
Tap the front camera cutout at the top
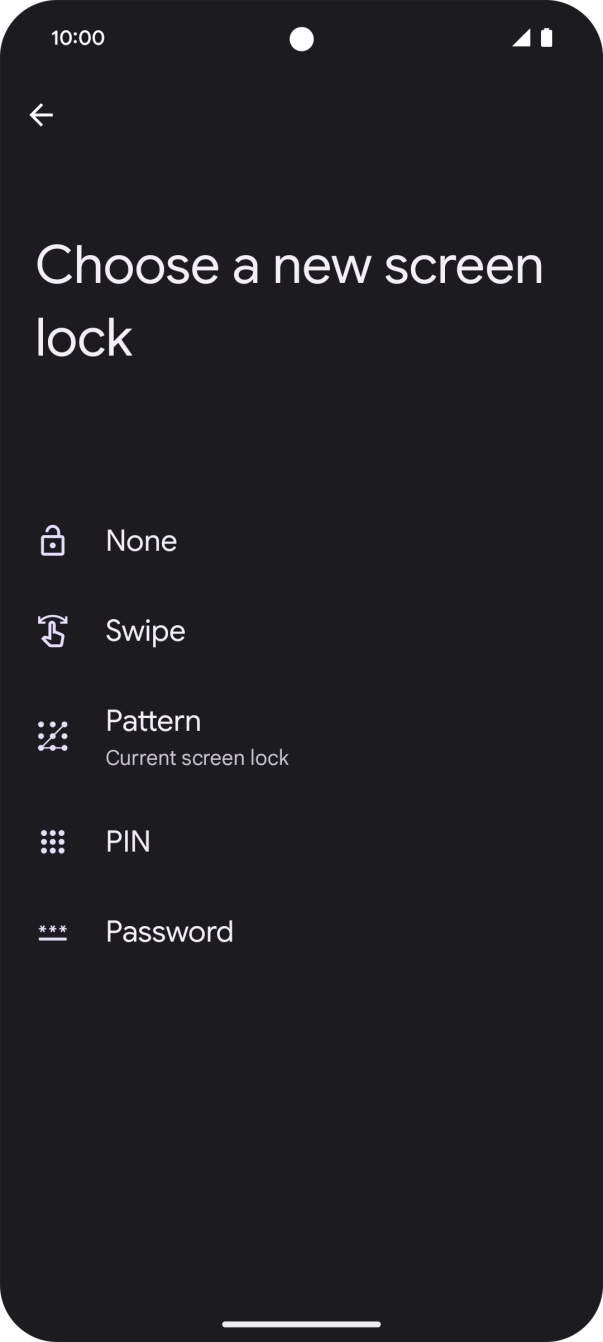click(x=301, y=39)
